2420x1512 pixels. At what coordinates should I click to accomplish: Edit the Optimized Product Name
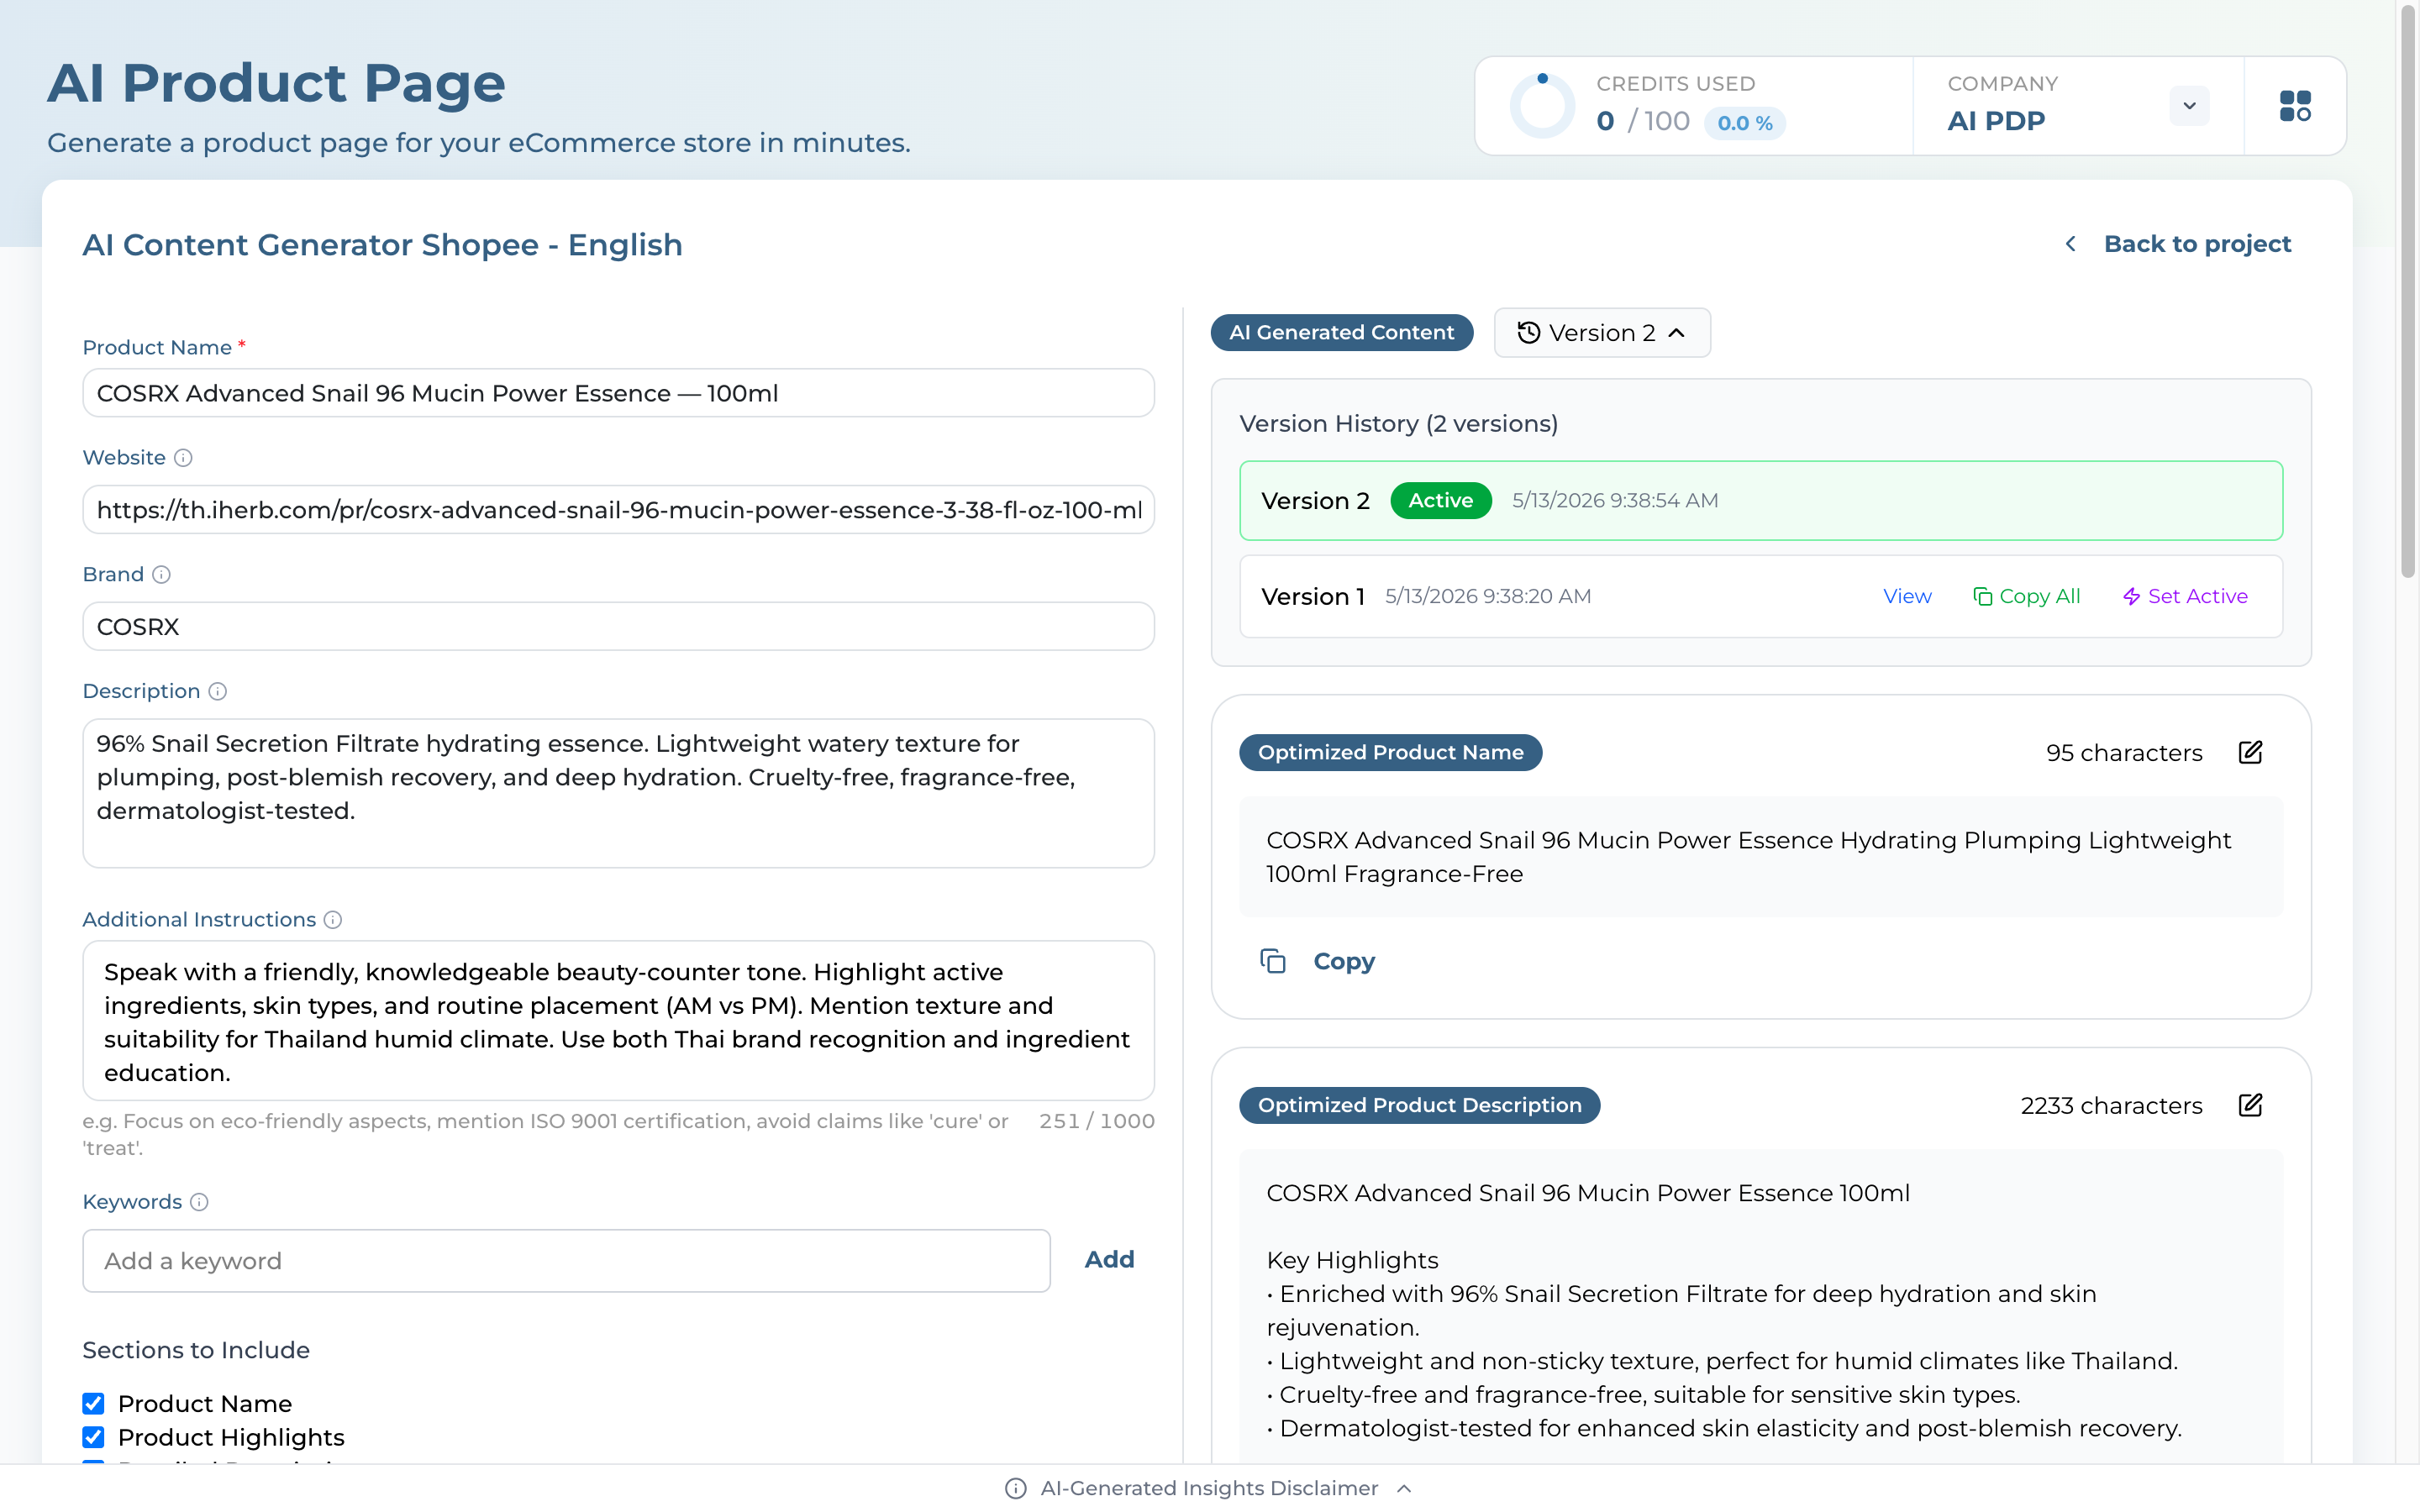(2250, 753)
